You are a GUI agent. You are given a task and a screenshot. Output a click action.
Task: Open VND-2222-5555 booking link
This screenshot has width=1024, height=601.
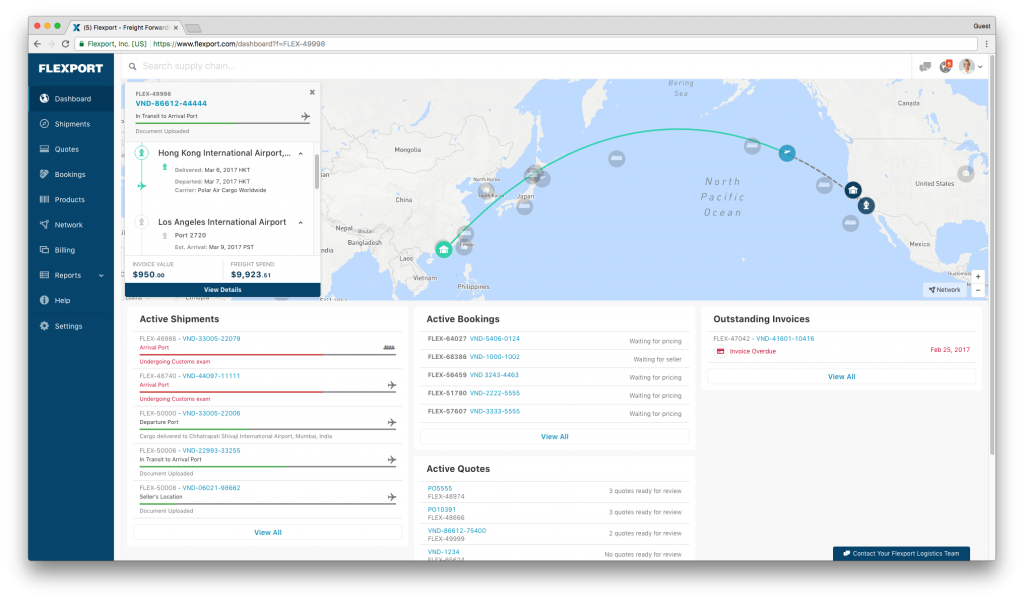coord(495,393)
